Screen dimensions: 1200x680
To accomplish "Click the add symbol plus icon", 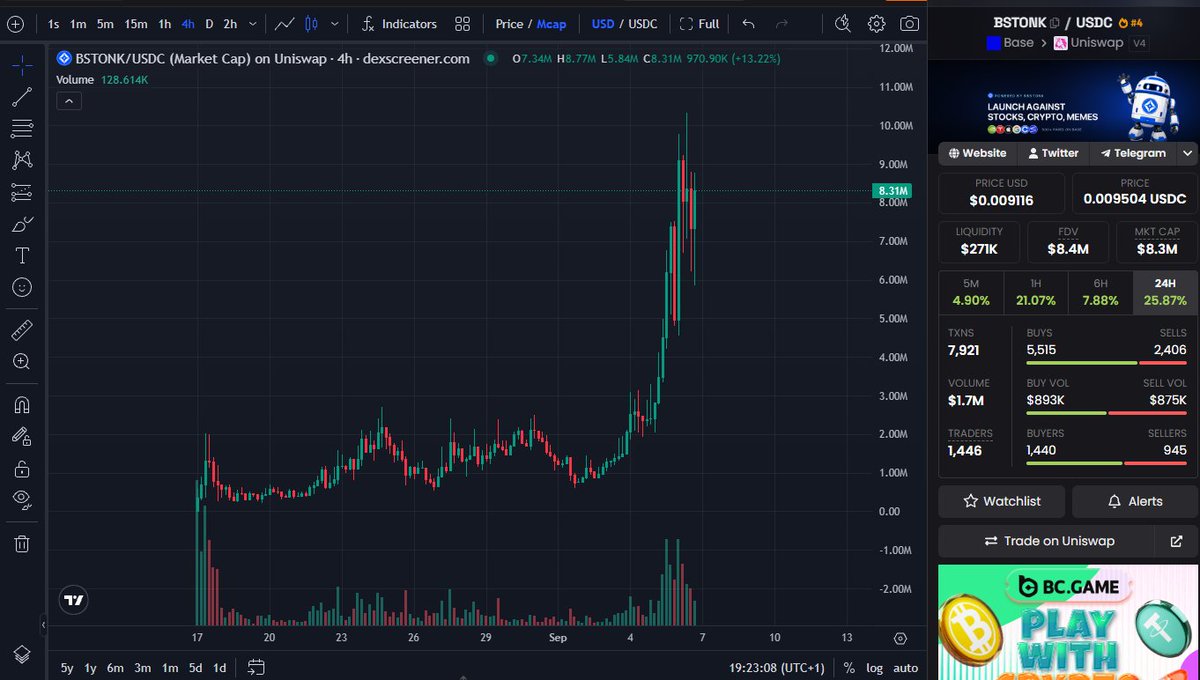I will (14, 23).
